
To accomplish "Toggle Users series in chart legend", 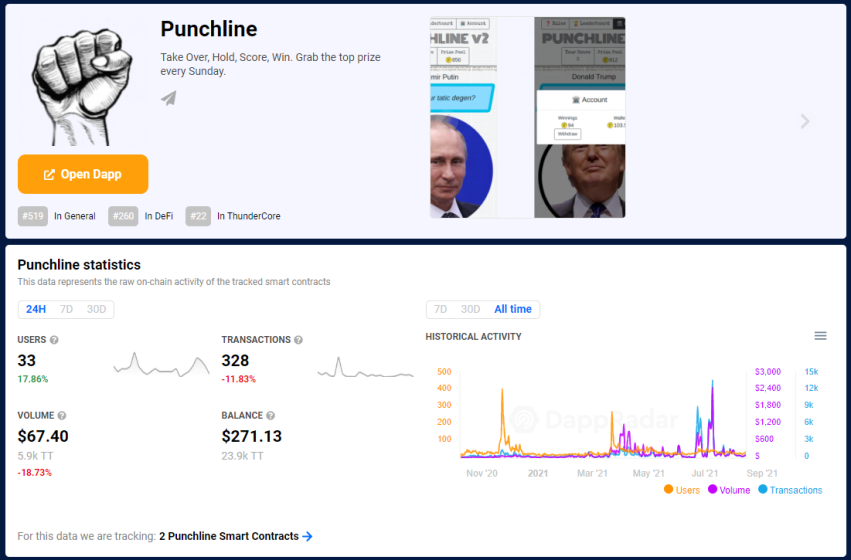I will coord(682,490).
